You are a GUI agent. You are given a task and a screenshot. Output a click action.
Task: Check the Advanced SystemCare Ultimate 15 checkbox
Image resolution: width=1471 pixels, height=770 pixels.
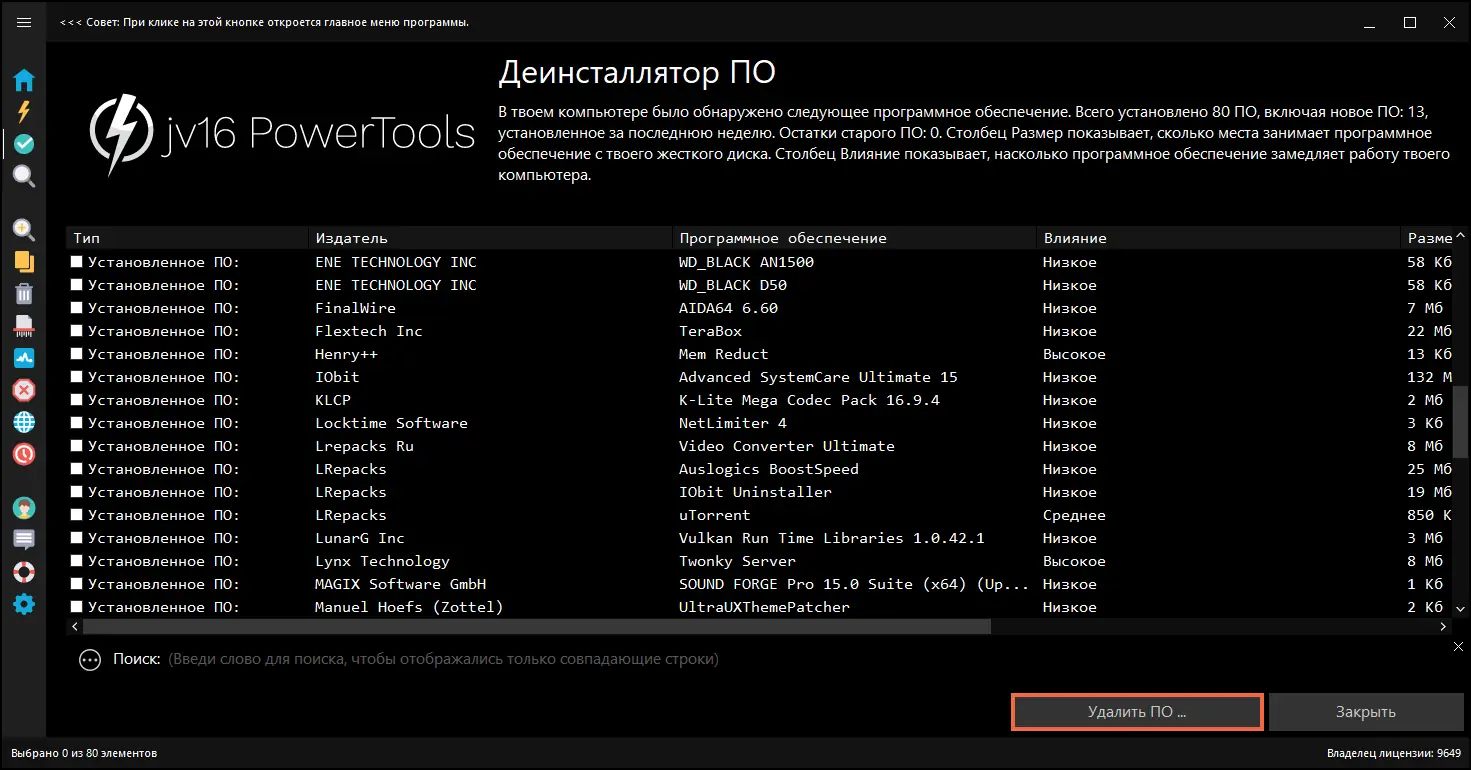76,377
